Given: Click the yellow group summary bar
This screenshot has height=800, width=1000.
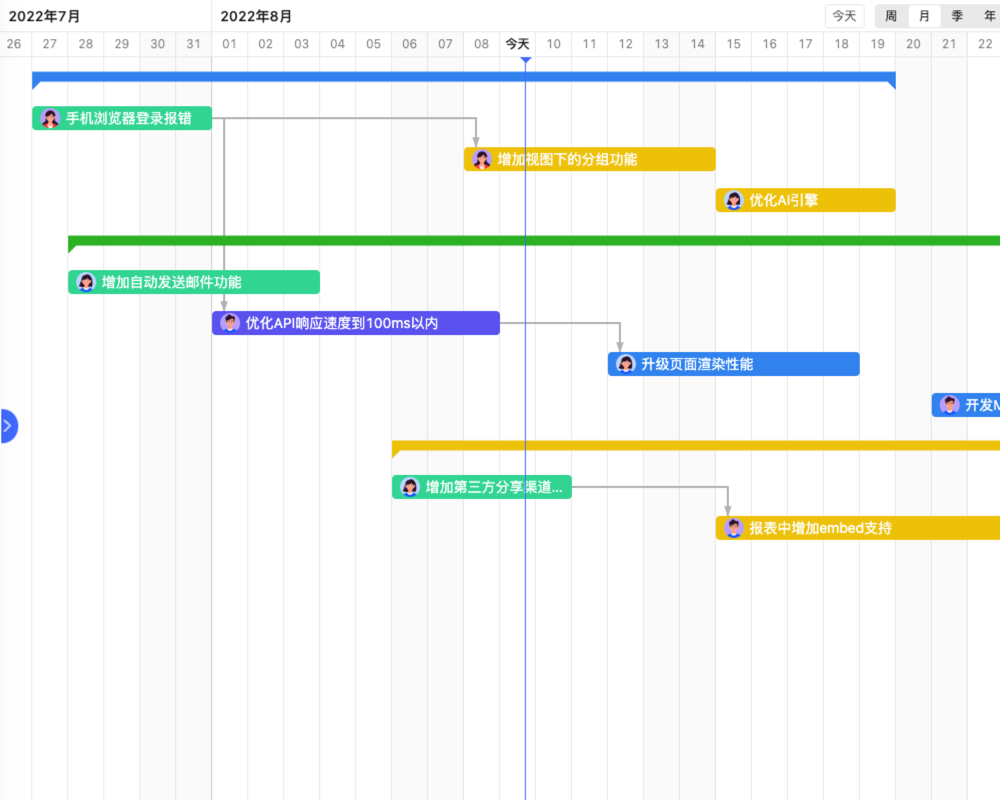Looking at the screenshot, I should [x=690, y=441].
